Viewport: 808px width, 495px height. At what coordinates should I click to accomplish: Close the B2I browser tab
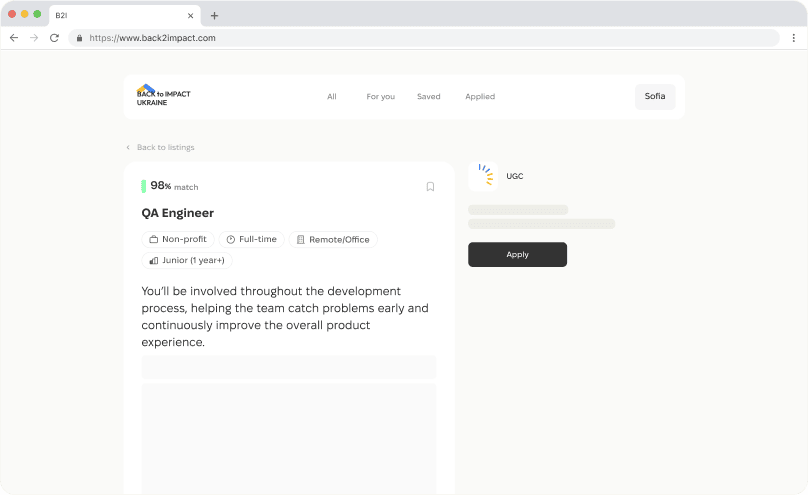[x=190, y=15]
